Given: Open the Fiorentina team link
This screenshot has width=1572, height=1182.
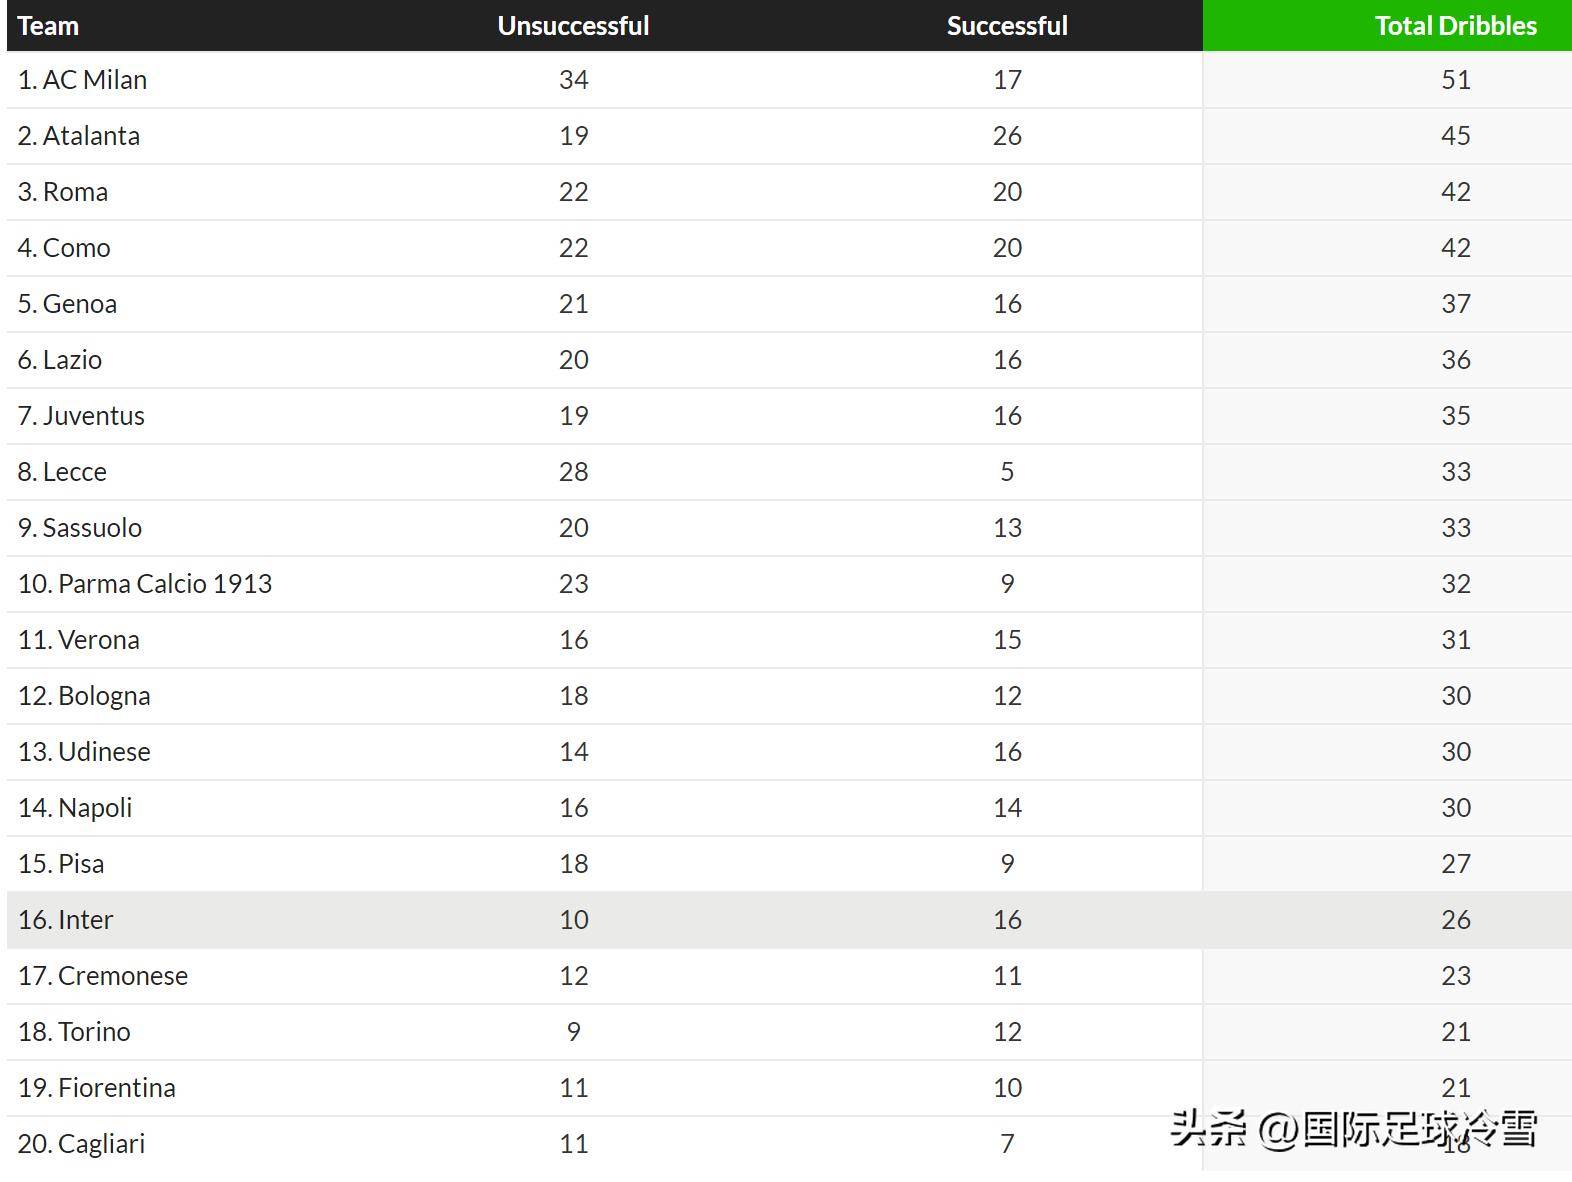Looking at the screenshot, I should coord(117,1088).
